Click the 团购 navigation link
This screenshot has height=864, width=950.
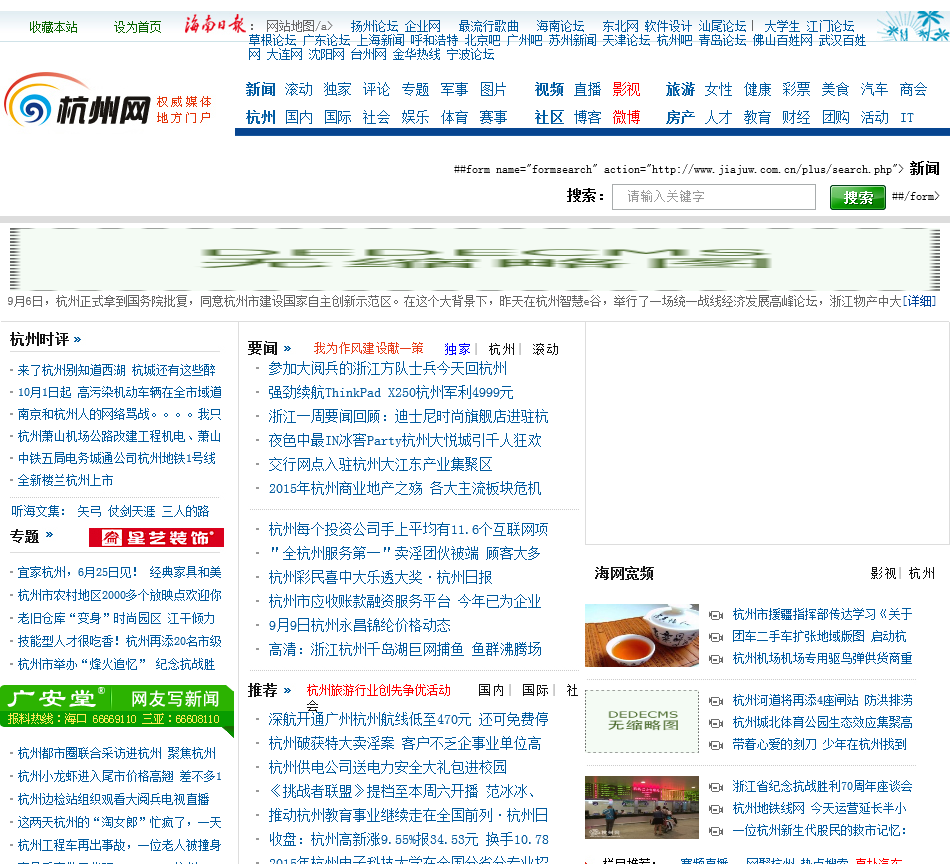(835, 118)
